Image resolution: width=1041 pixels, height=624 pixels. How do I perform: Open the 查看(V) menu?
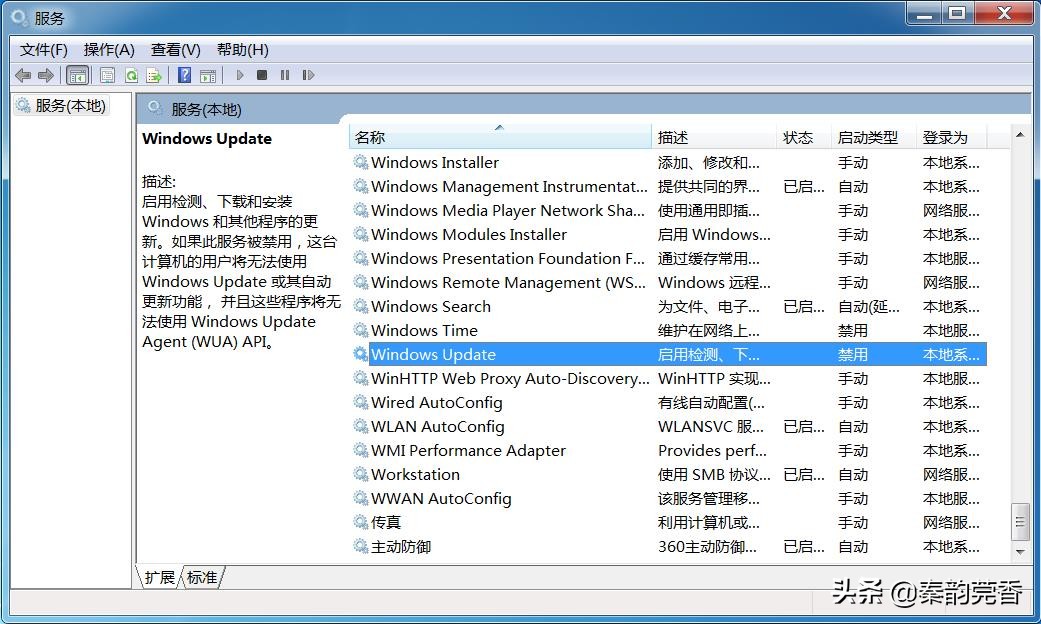pyautogui.click(x=175, y=49)
